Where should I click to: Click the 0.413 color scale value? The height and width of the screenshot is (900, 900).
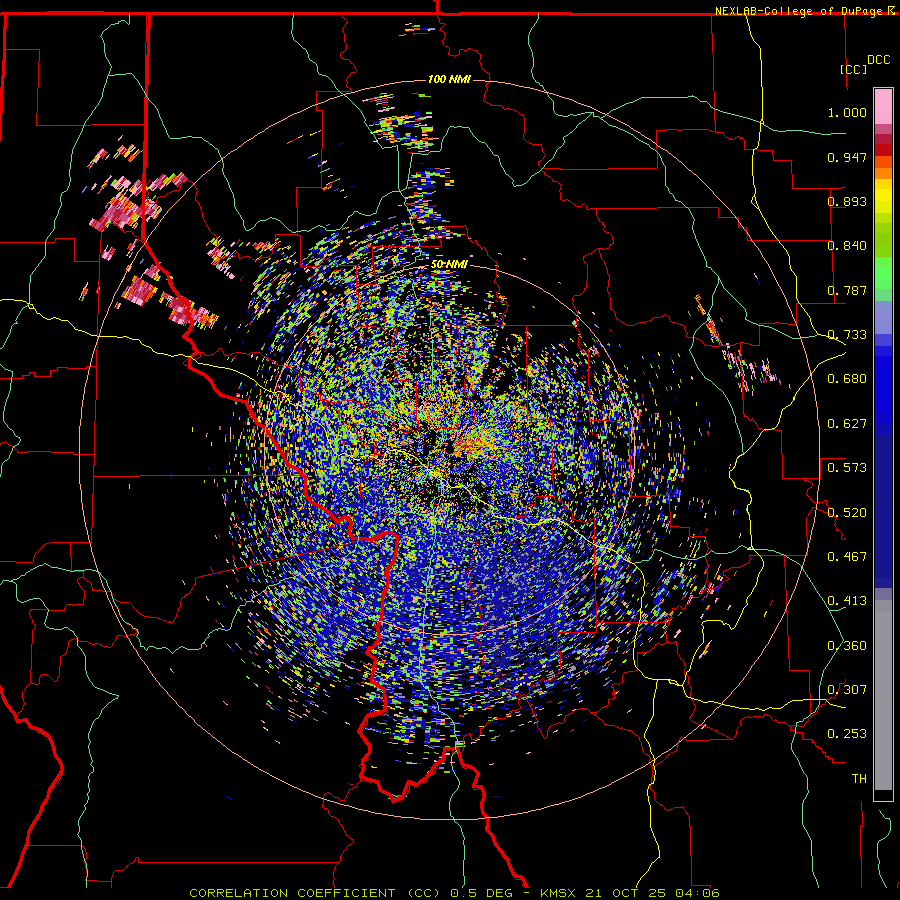(x=847, y=601)
